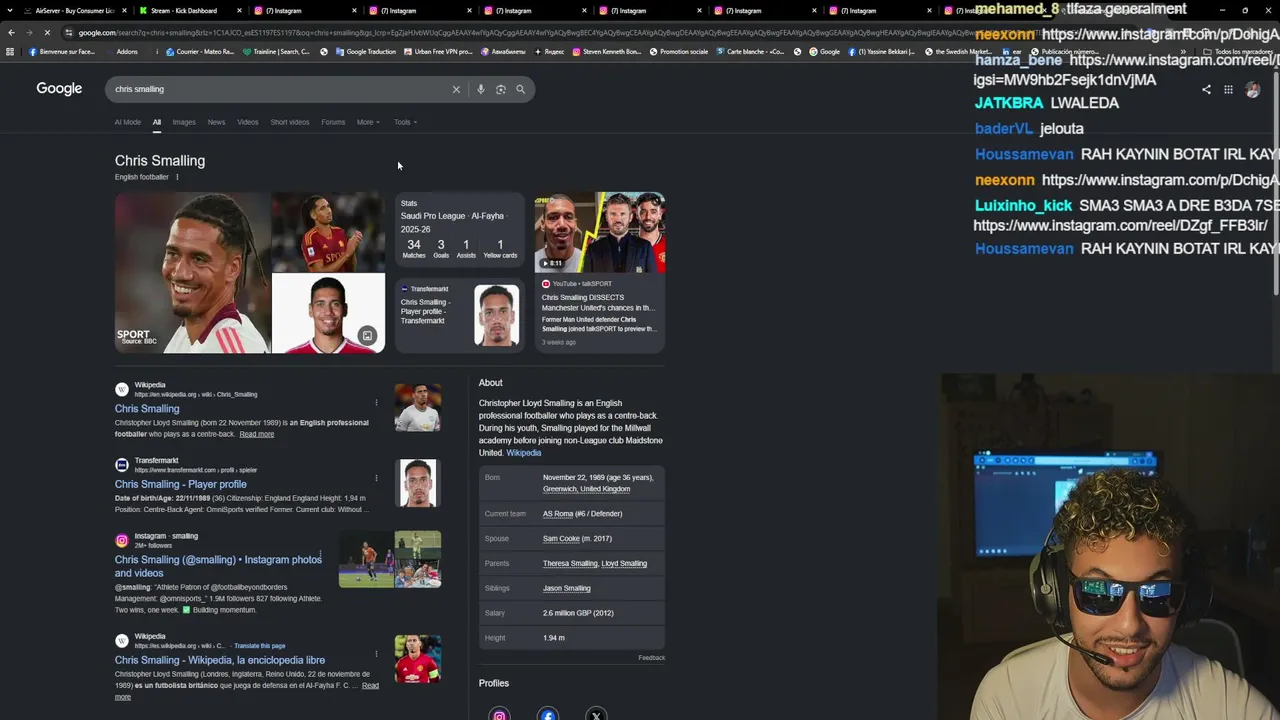
Task: Open 'Chris Smalling' Wikipedia result link
Action: (x=147, y=409)
